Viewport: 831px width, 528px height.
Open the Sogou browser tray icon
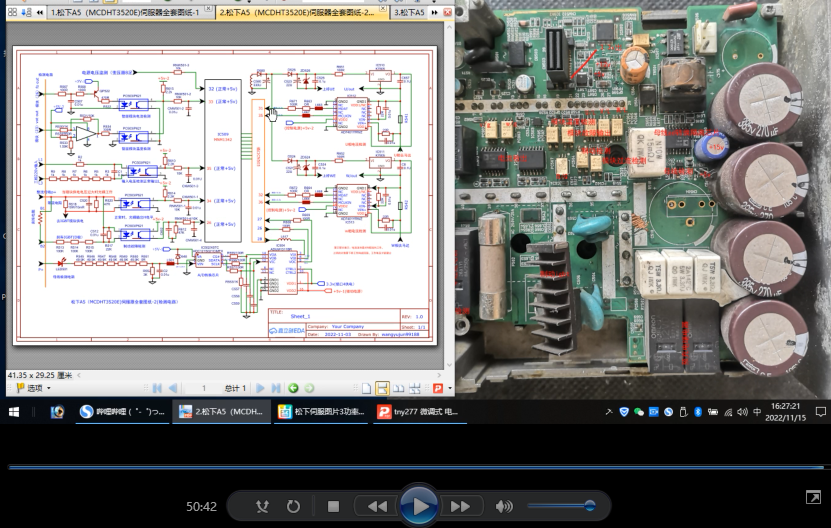coord(668,412)
